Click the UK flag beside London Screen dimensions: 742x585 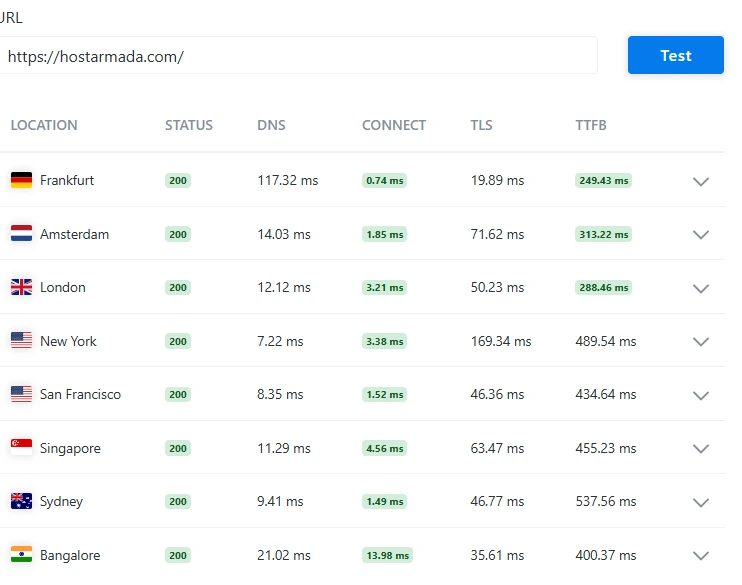pyautogui.click(x=21, y=287)
